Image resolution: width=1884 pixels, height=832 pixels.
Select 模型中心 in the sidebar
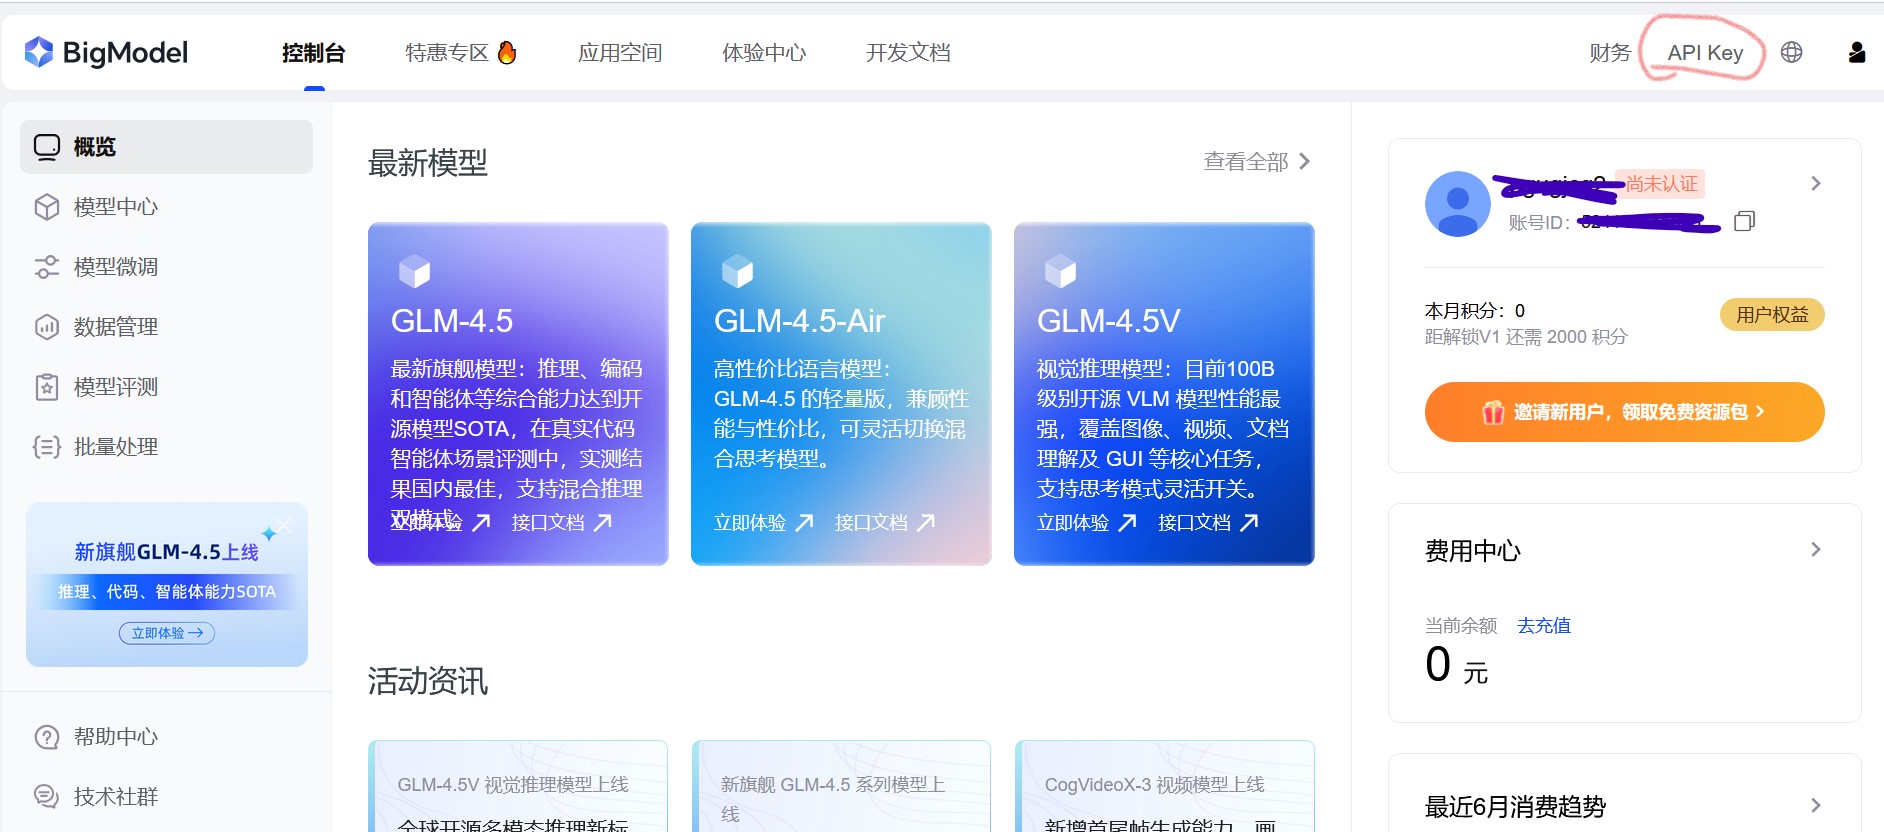[x=166, y=207]
